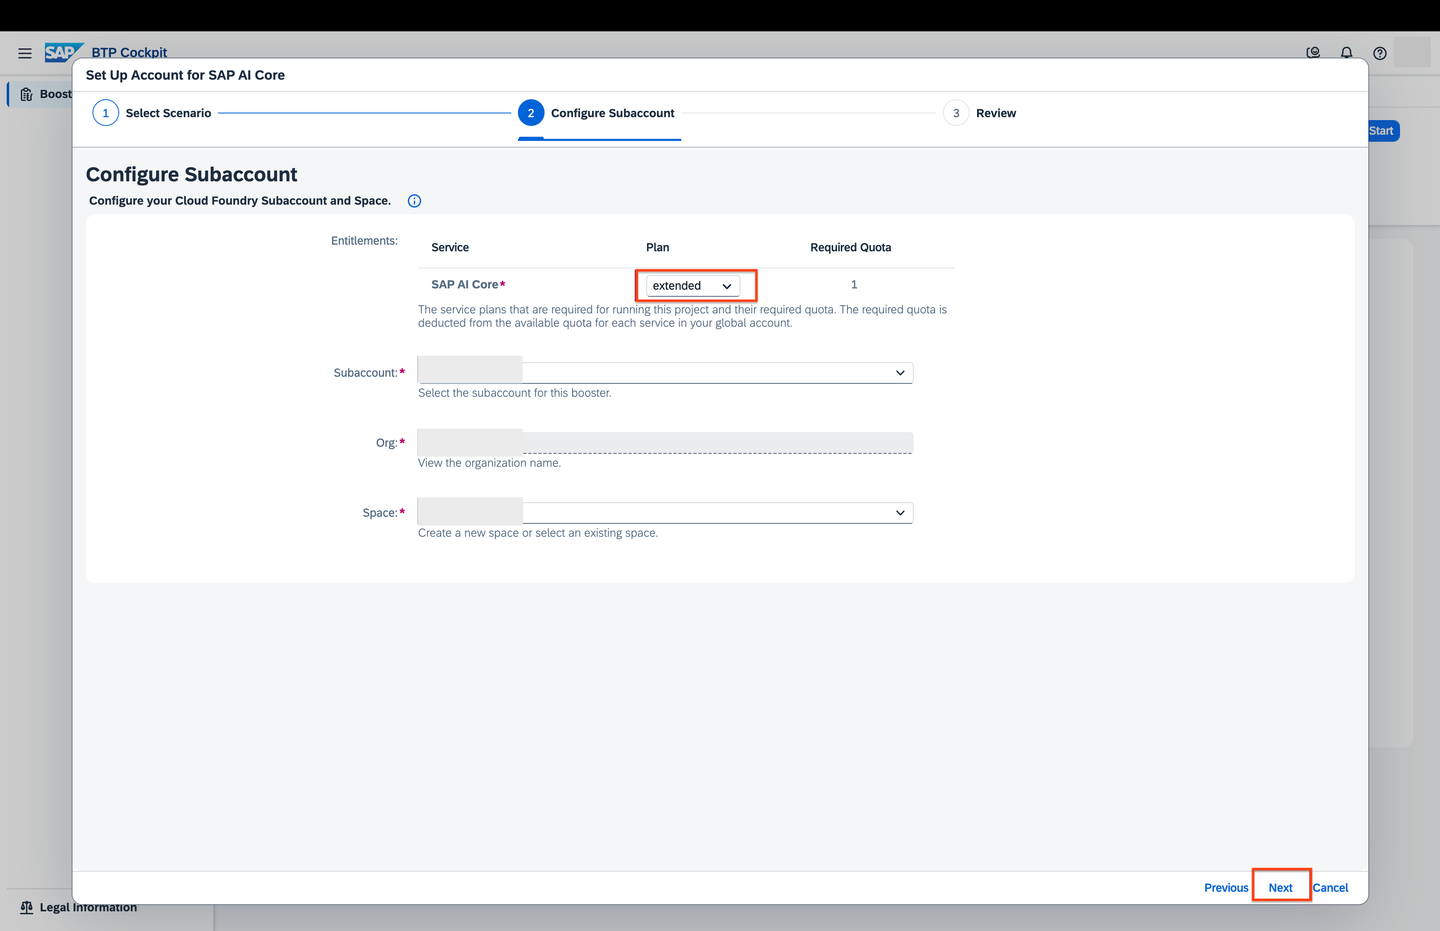The width and height of the screenshot is (1440, 931).
Task: Click the Required Quota column header
Action: (851, 247)
